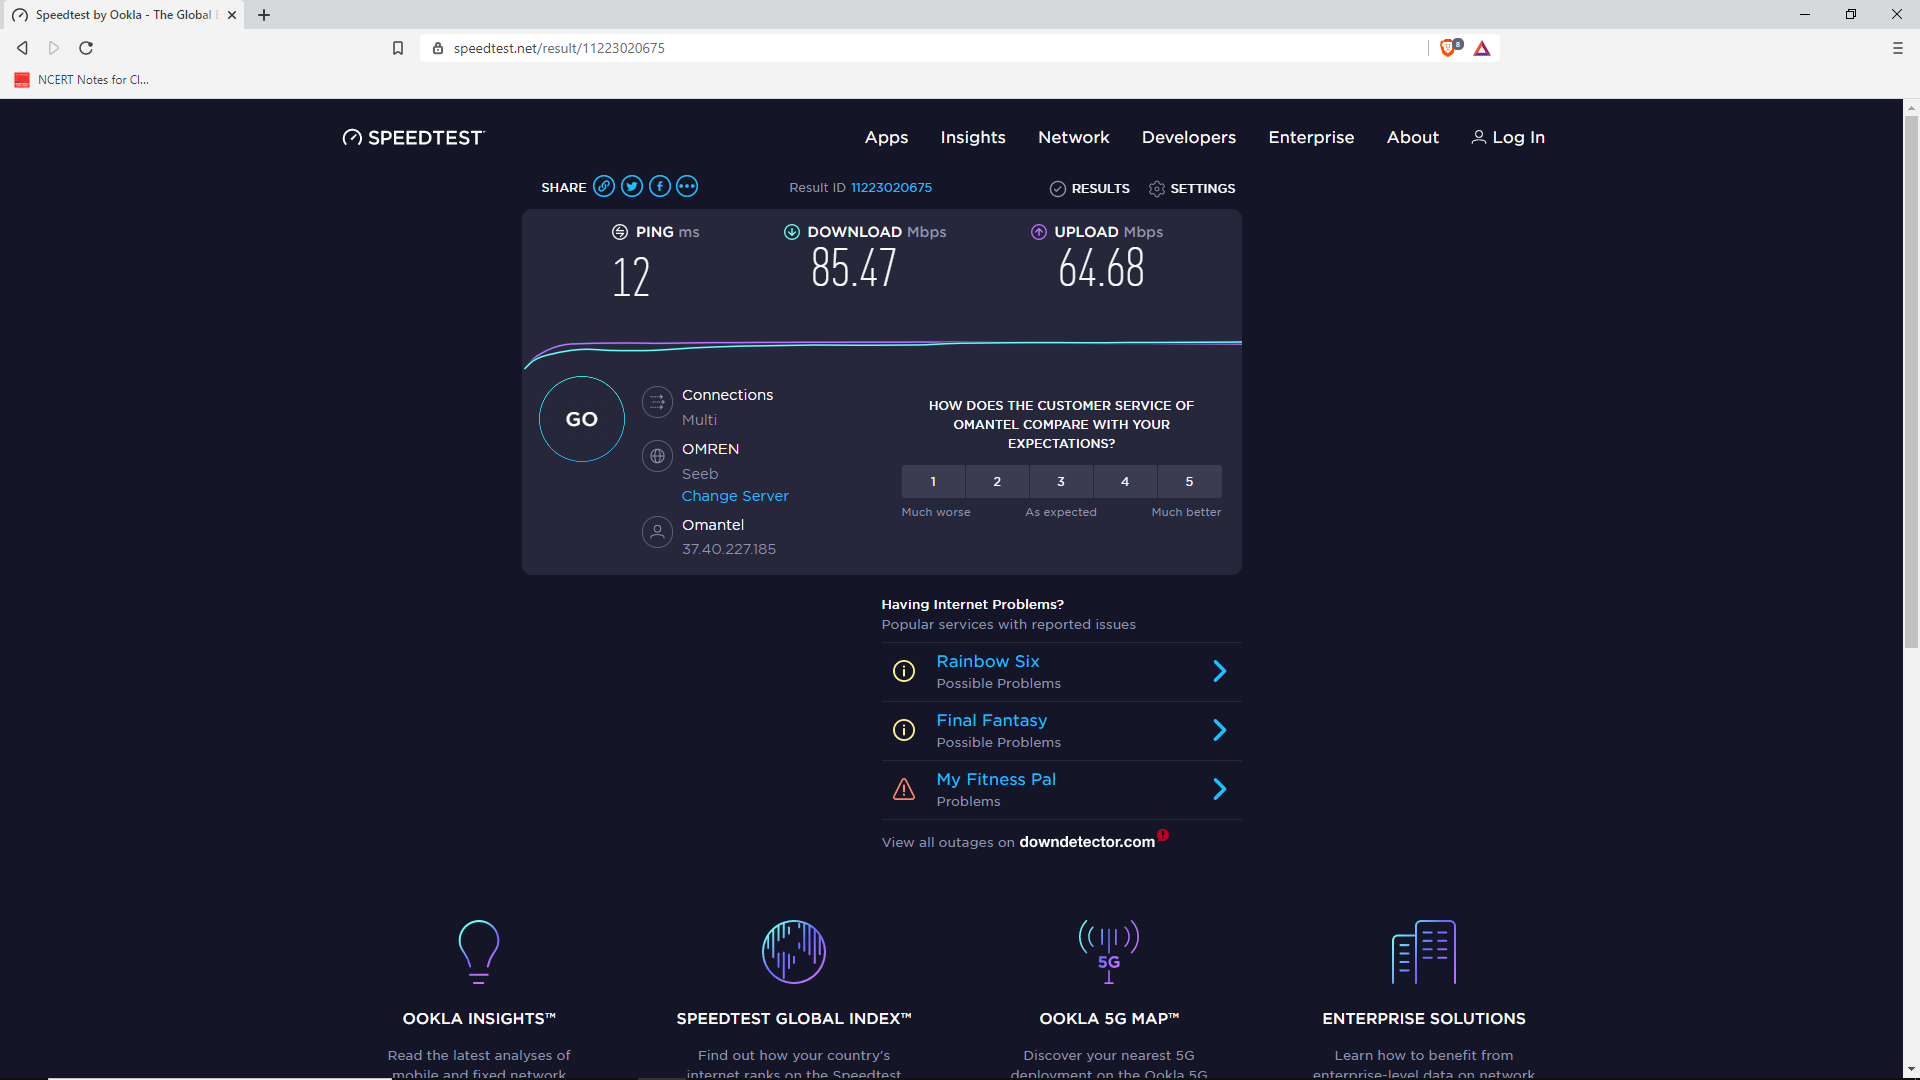This screenshot has height=1080, width=1920.
Task: Click the address bar URL
Action: point(559,48)
